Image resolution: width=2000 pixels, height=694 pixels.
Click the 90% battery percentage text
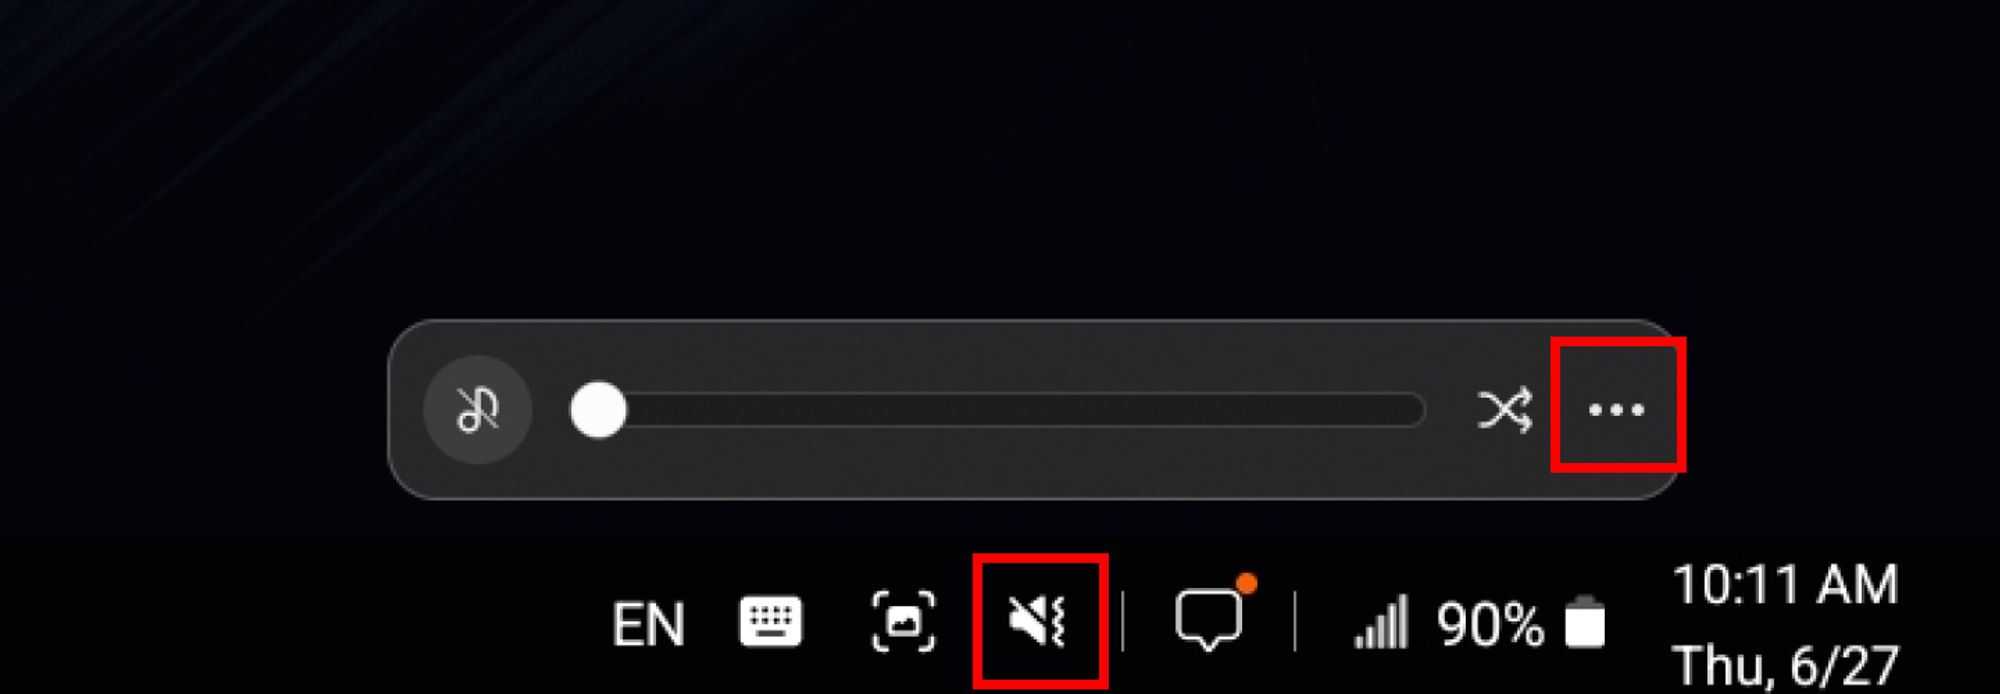coord(1490,625)
